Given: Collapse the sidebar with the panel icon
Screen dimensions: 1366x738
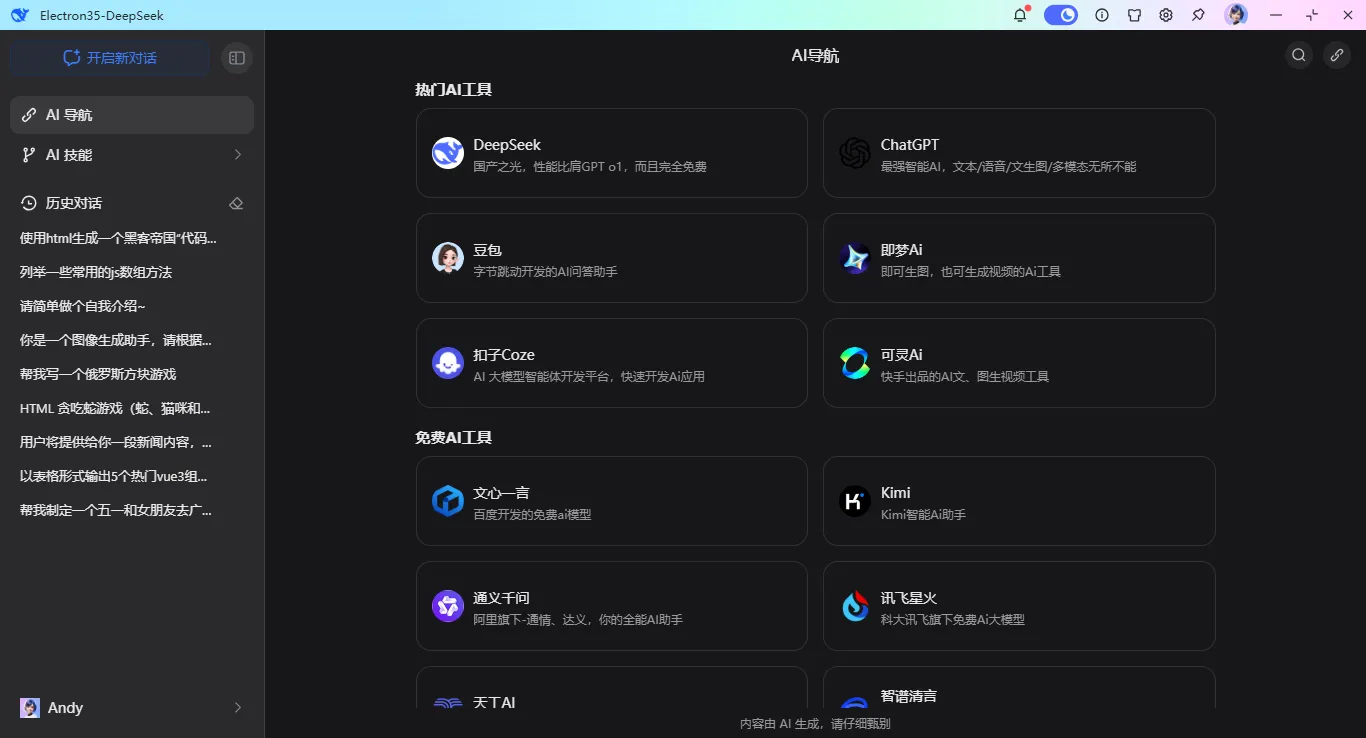Looking at the screenshot, I should click(237, 58).
